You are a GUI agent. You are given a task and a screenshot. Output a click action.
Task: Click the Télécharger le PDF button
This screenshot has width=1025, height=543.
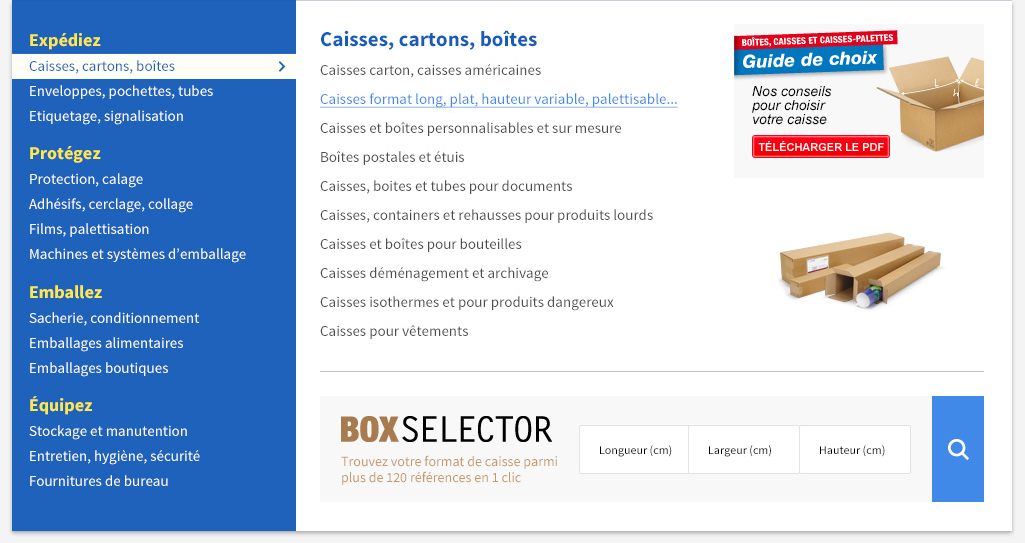[x=821, y=147]
